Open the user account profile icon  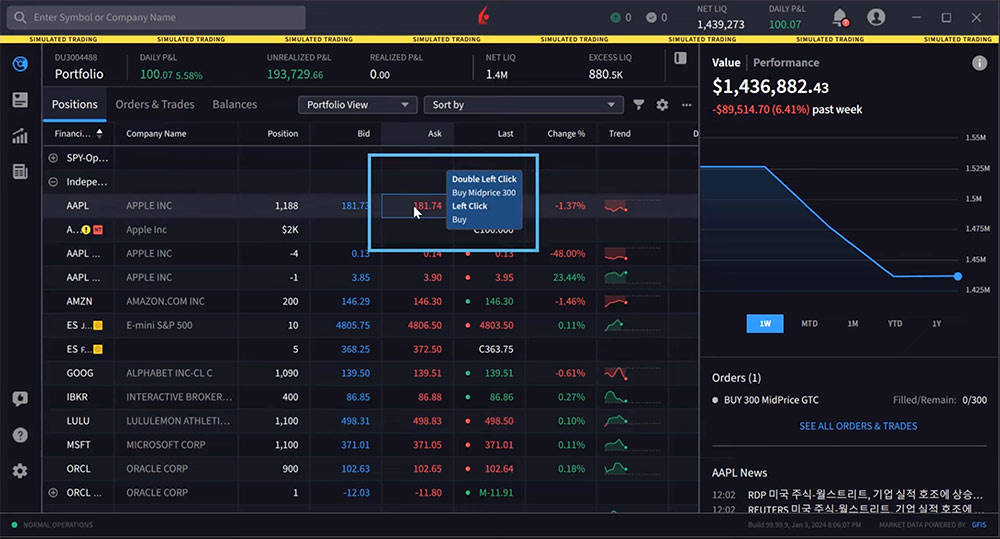tap(876, 17)
